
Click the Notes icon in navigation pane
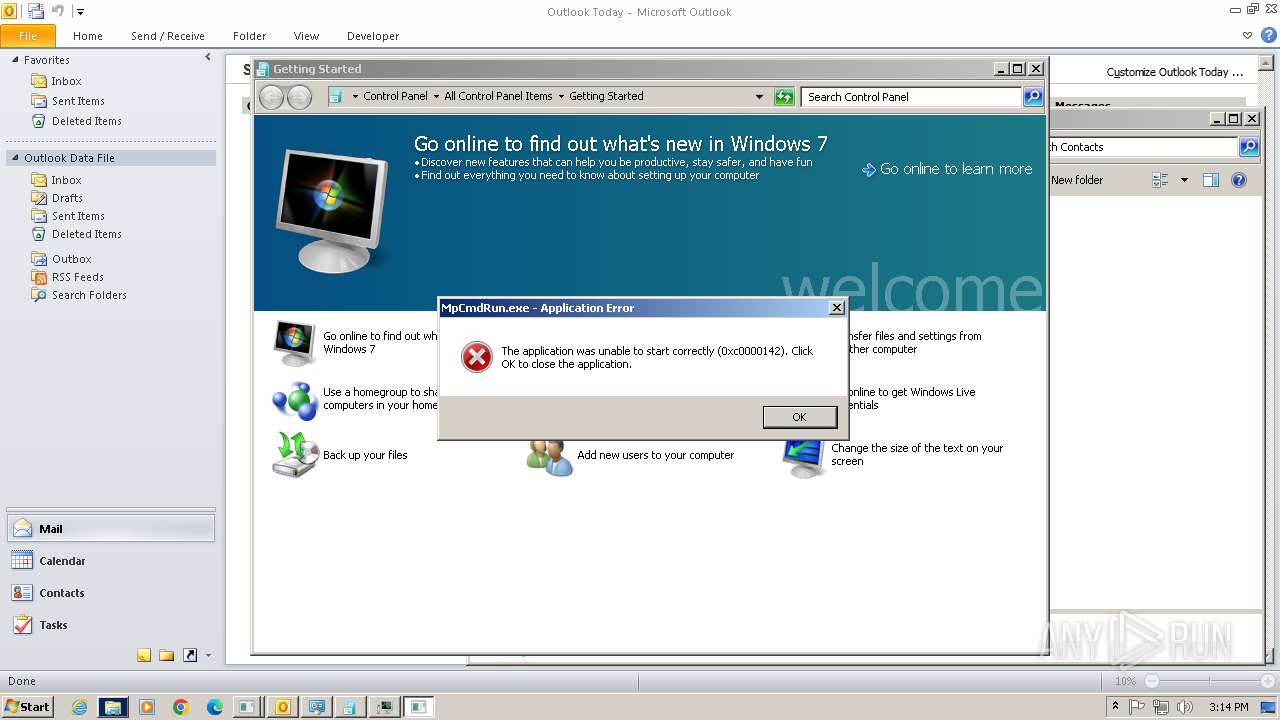coord(144,656)
